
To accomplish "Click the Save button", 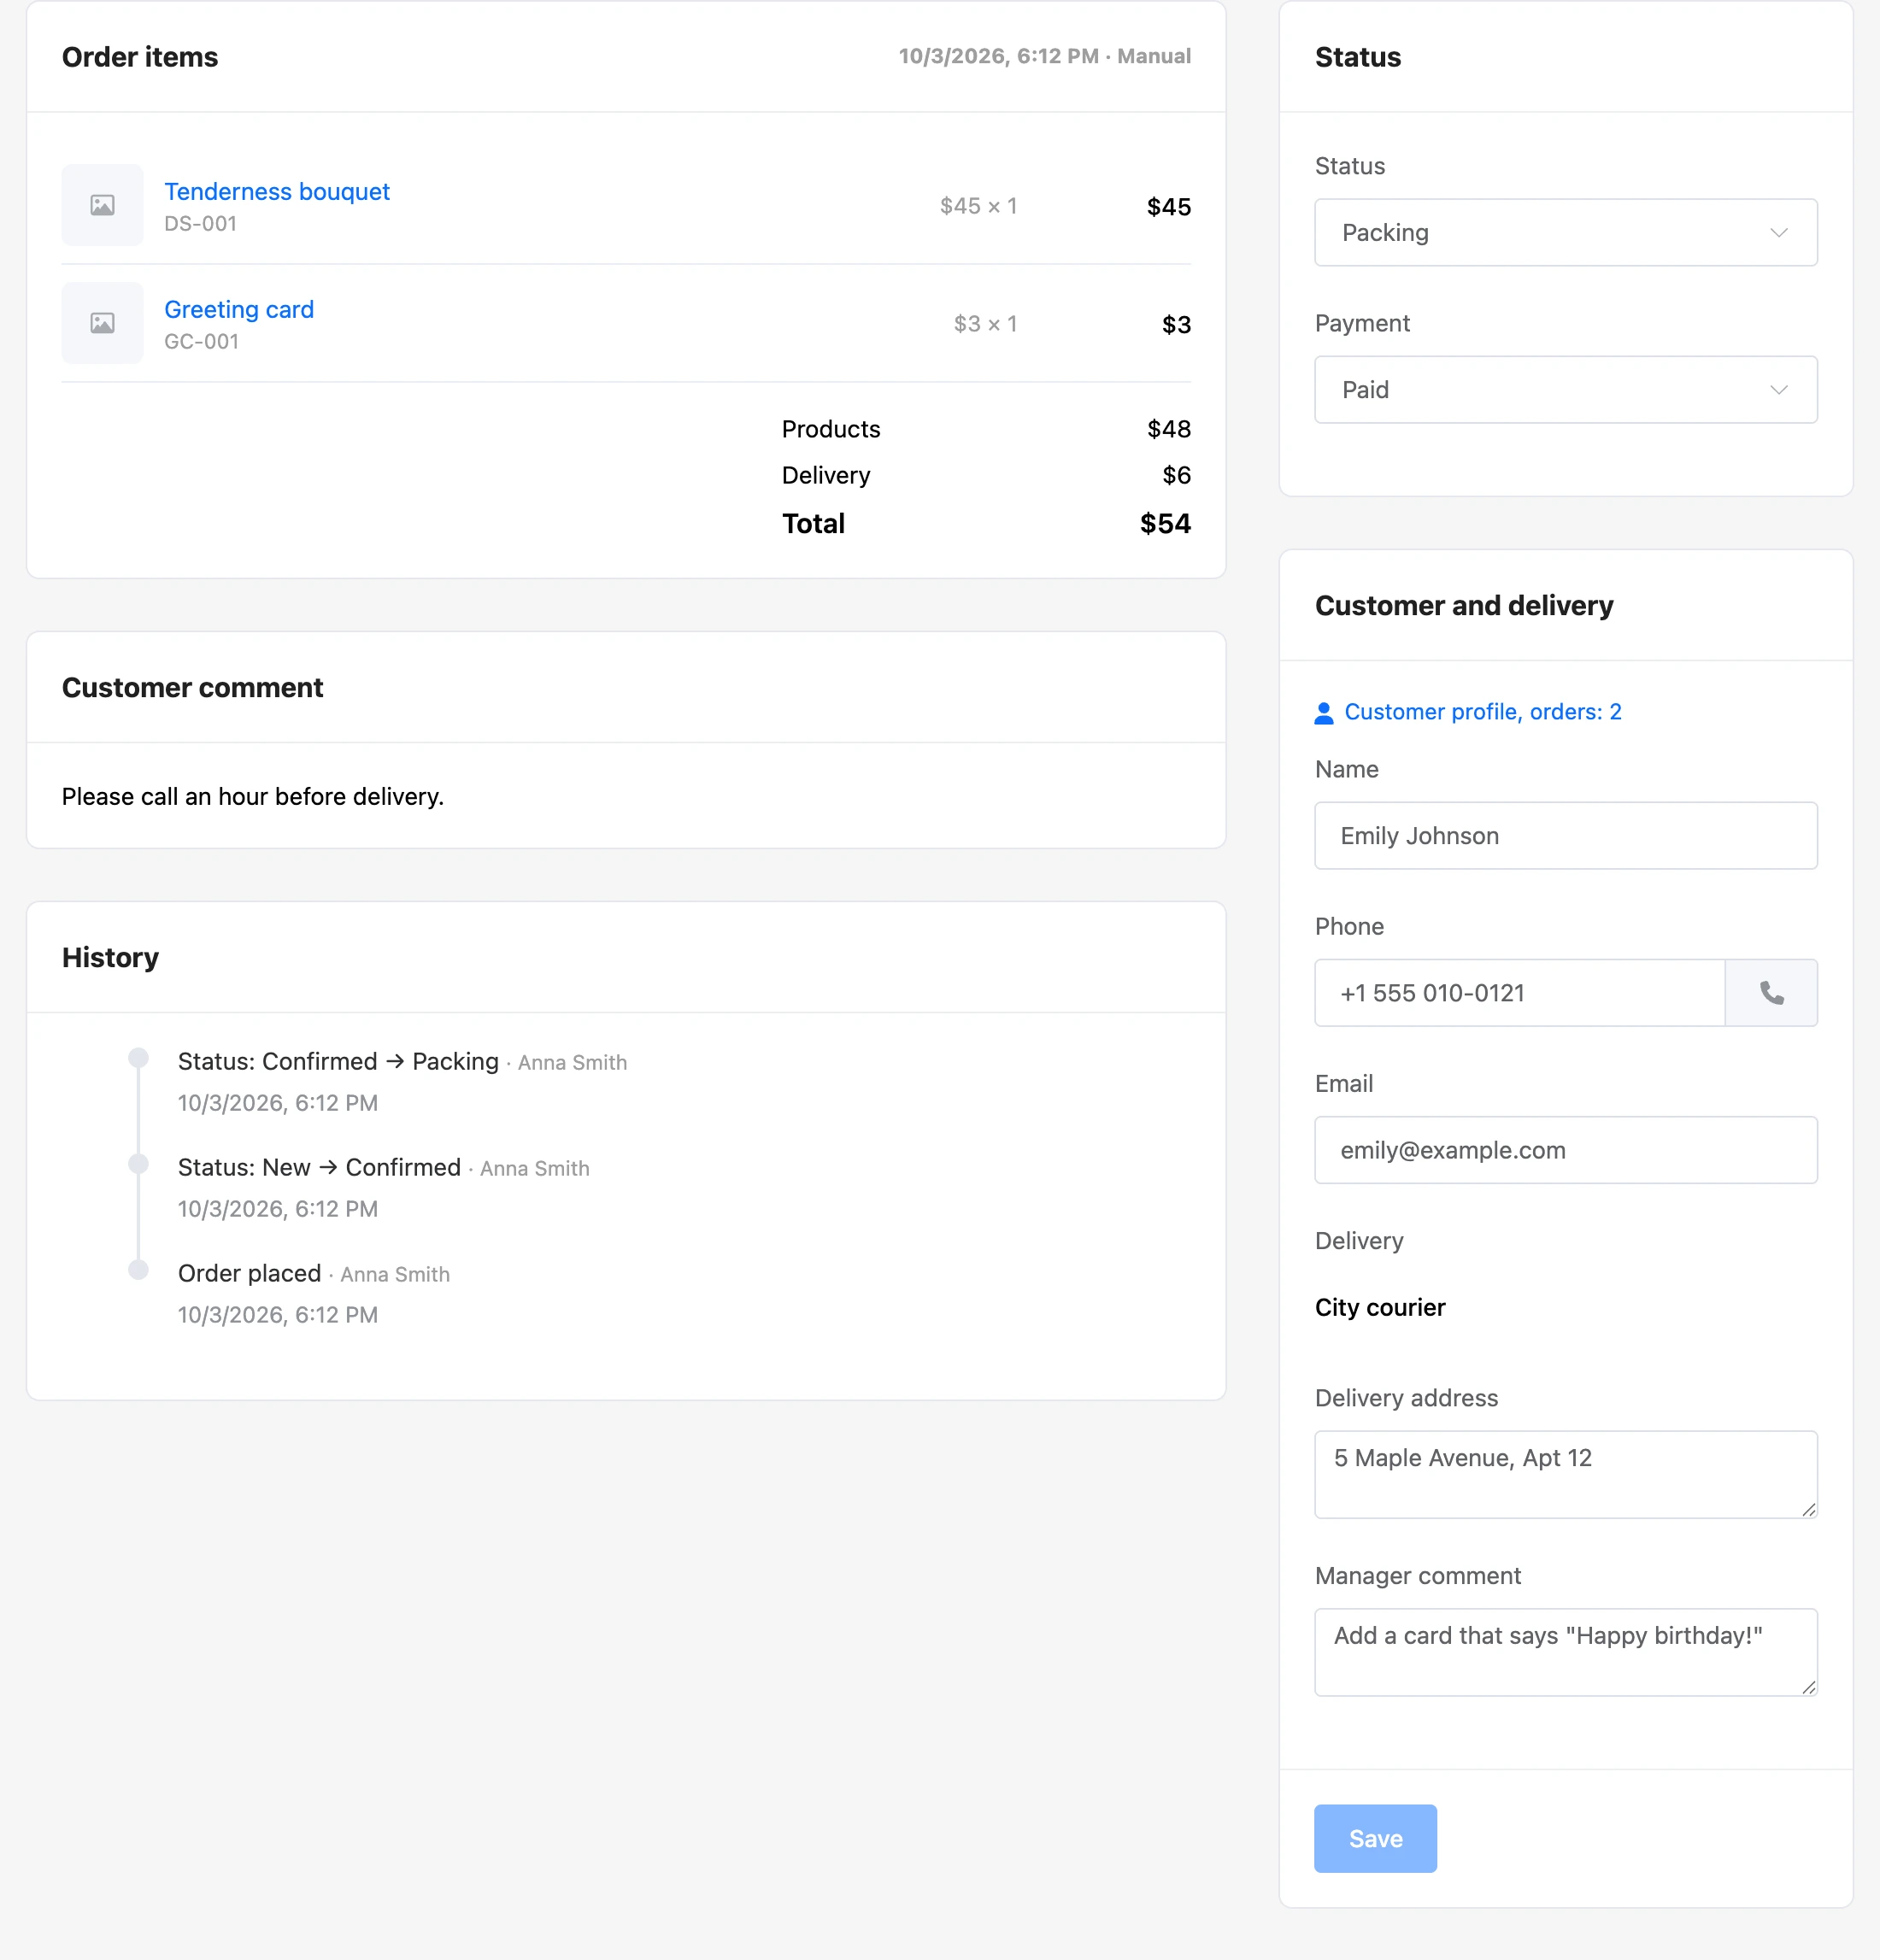I will 1375,1838.
